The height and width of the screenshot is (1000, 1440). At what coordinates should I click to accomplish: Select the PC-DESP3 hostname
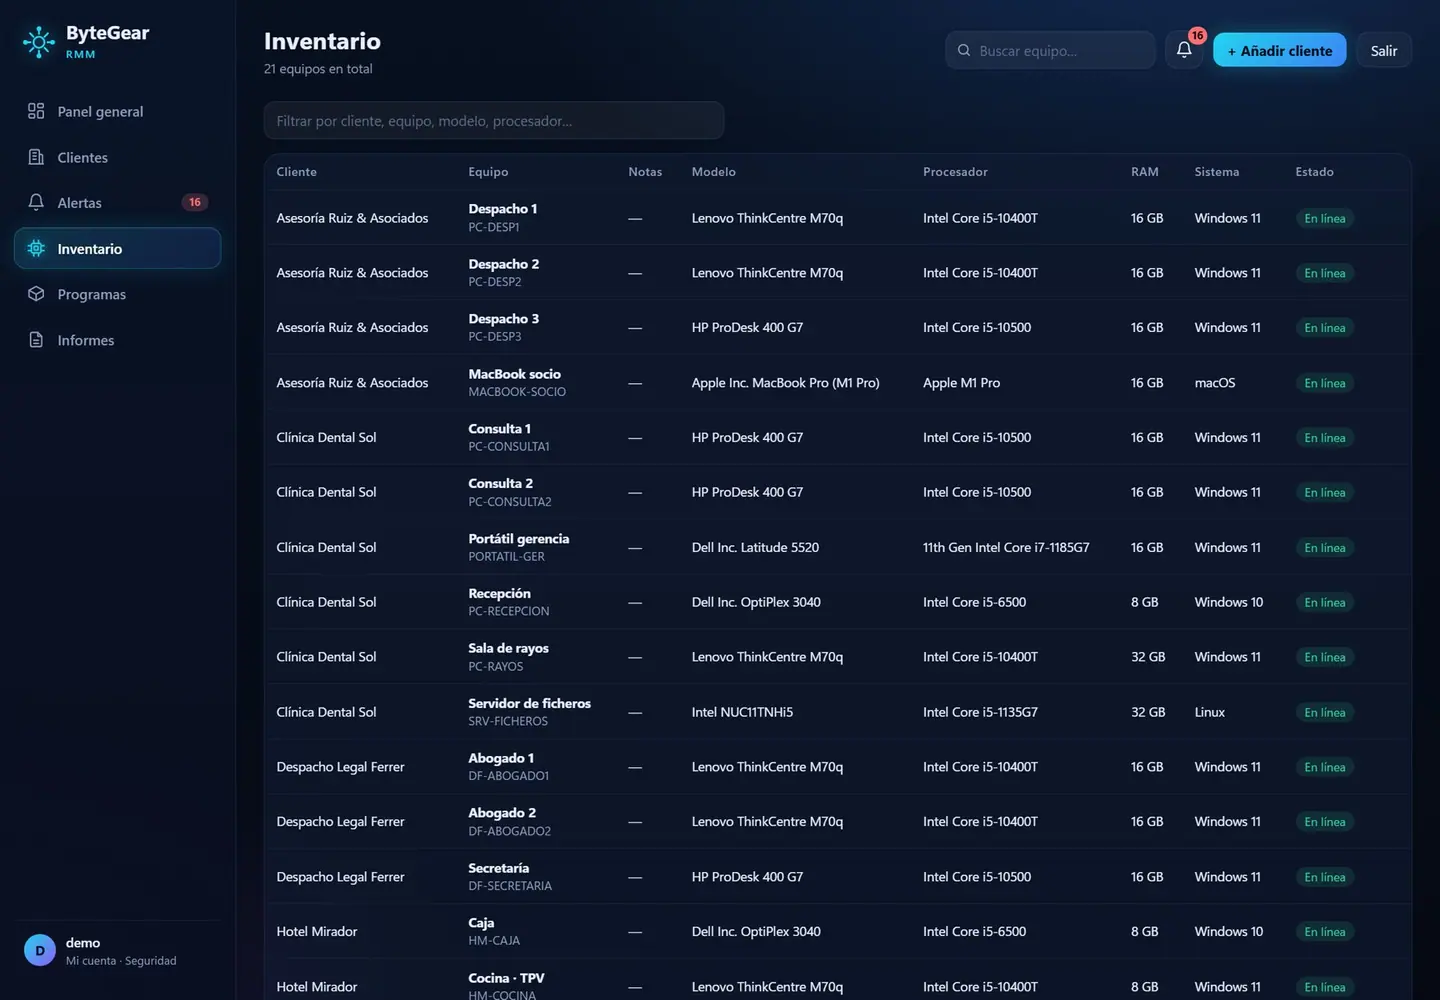click(x=495, y=337)
